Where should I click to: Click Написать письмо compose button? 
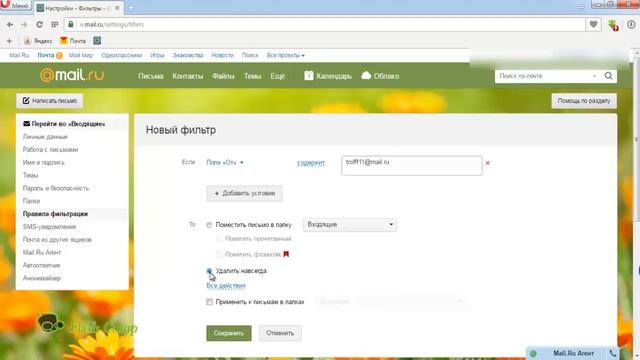click(x=49, y=101)
